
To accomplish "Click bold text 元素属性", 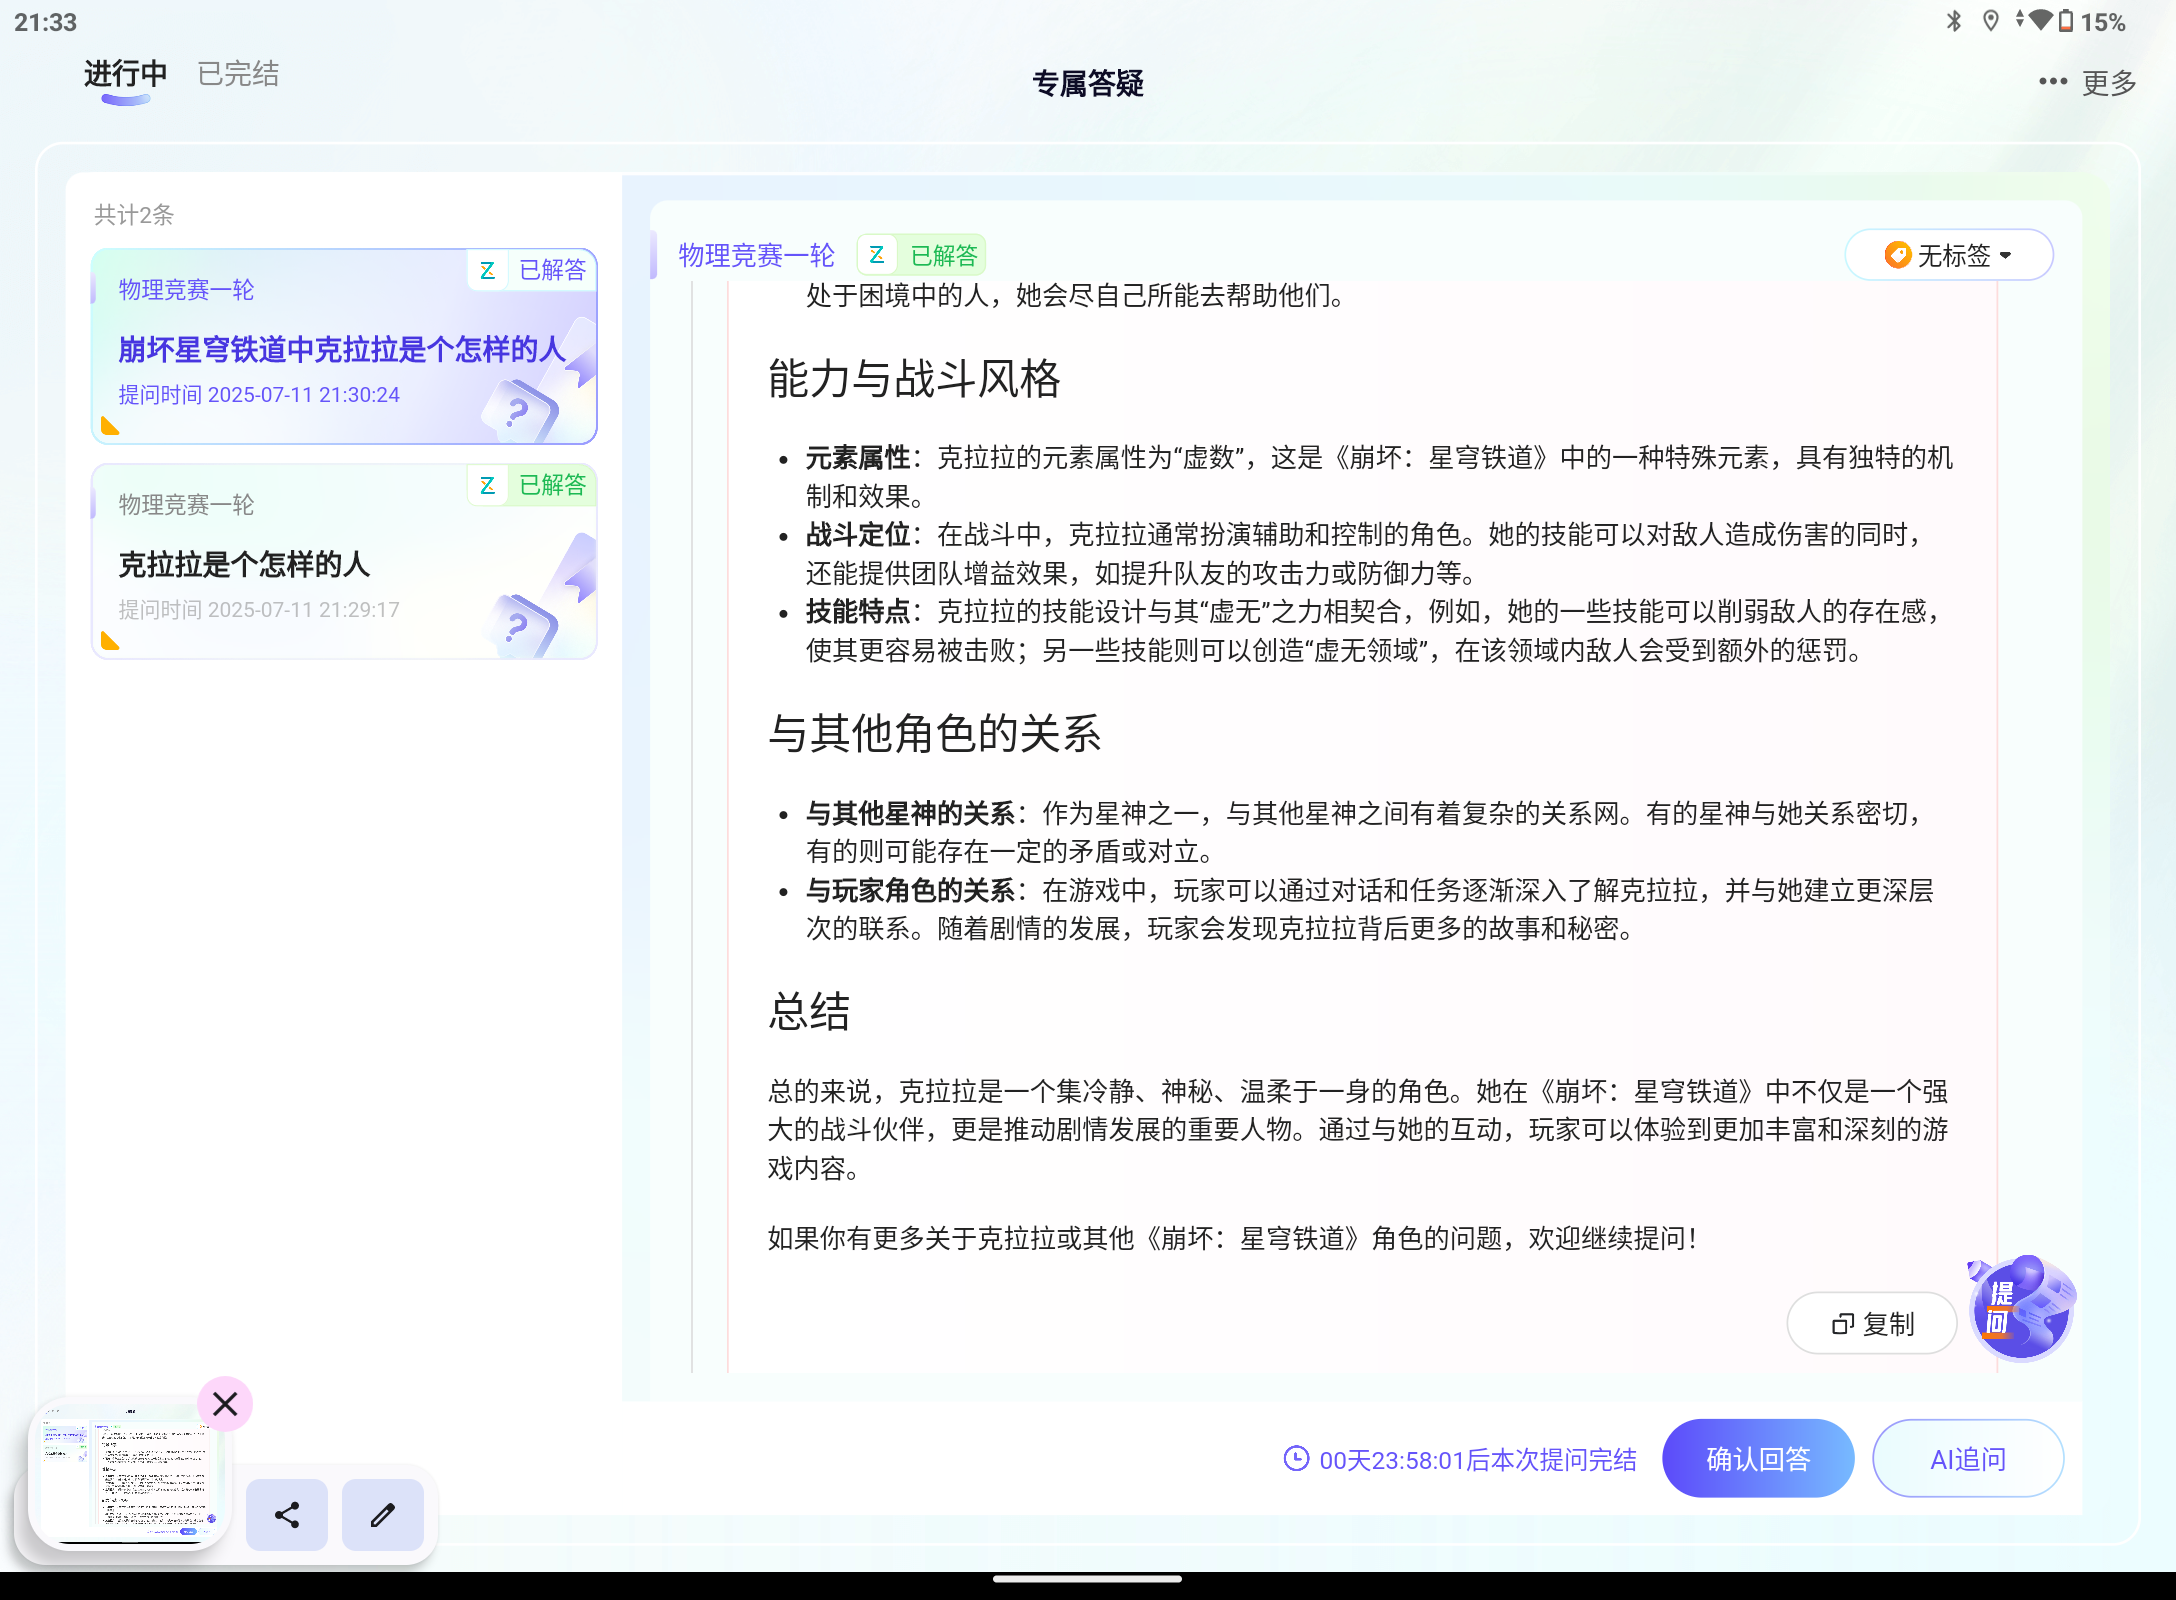I will pos(858,458).
